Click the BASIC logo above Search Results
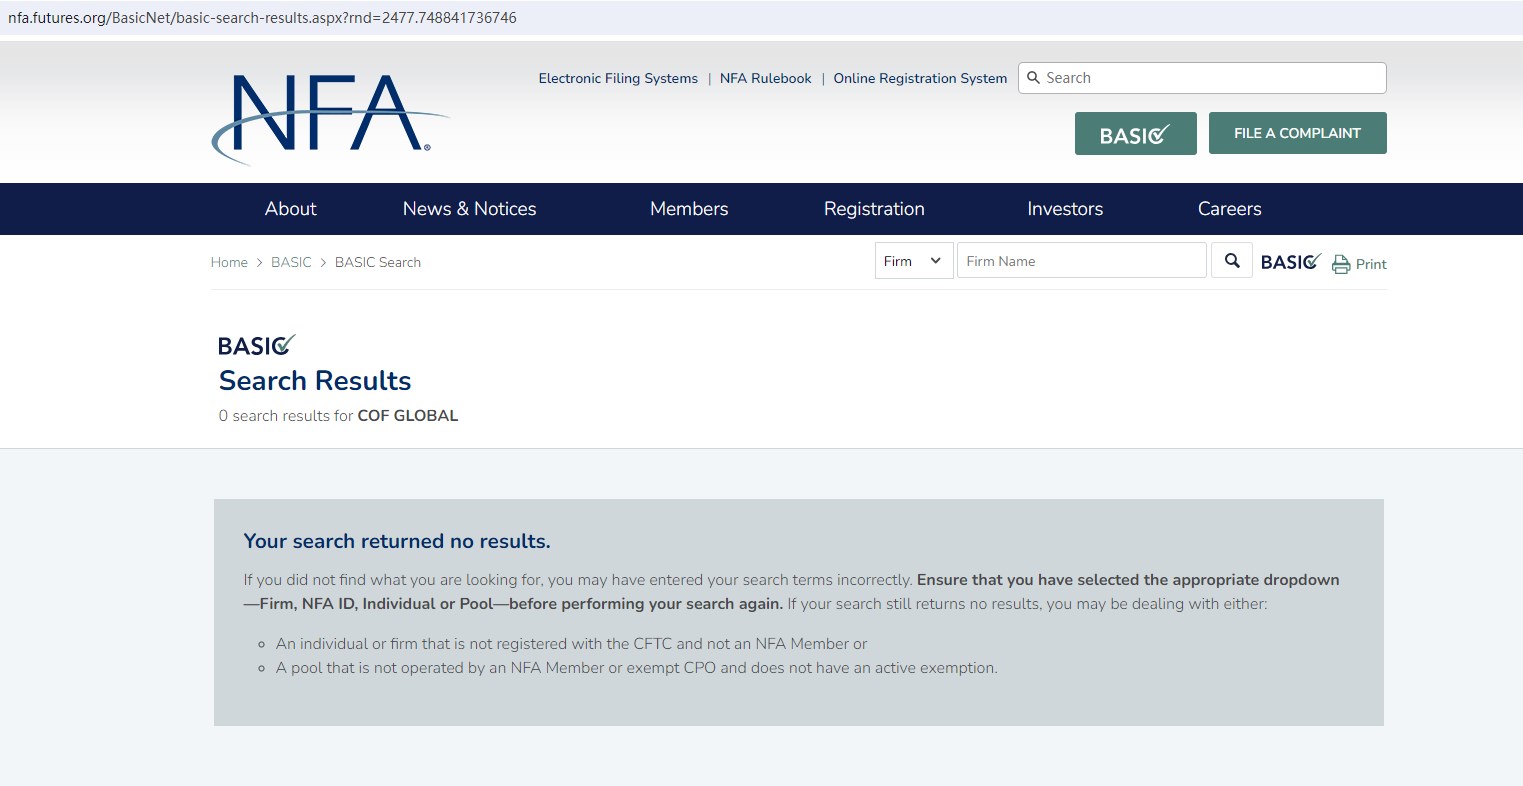1523x786 pixels. point(257,345)
